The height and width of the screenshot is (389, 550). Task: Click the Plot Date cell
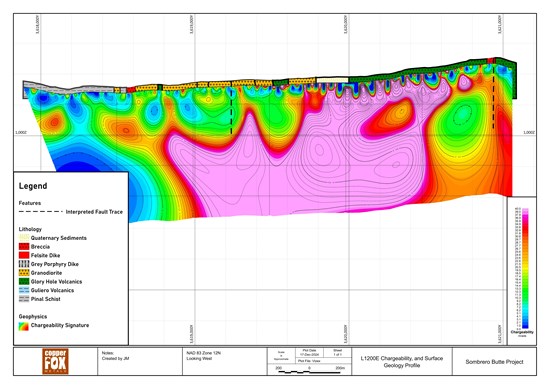[309, 353]
